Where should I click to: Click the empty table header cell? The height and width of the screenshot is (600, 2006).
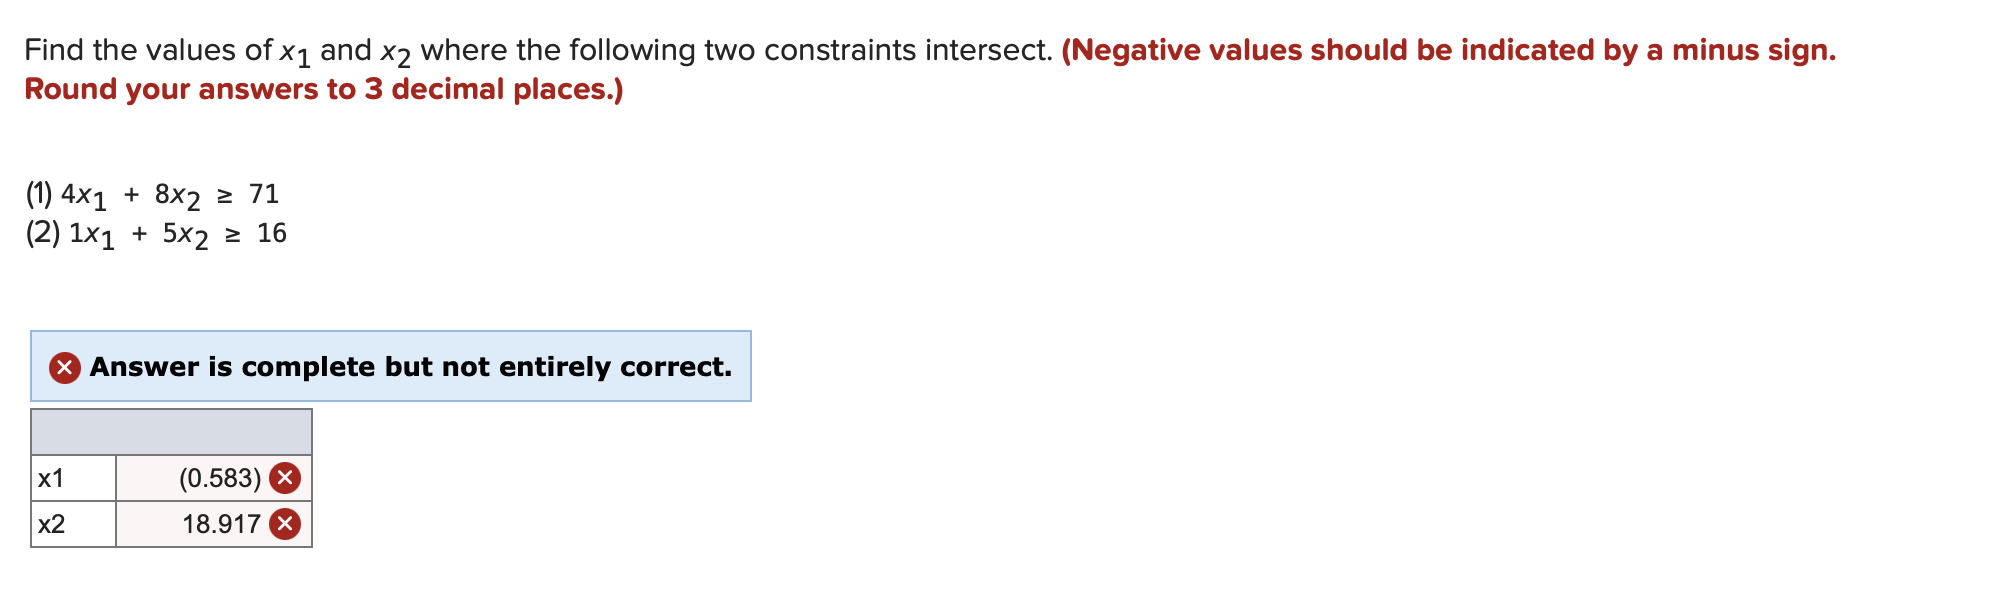(x=170, y=432)
